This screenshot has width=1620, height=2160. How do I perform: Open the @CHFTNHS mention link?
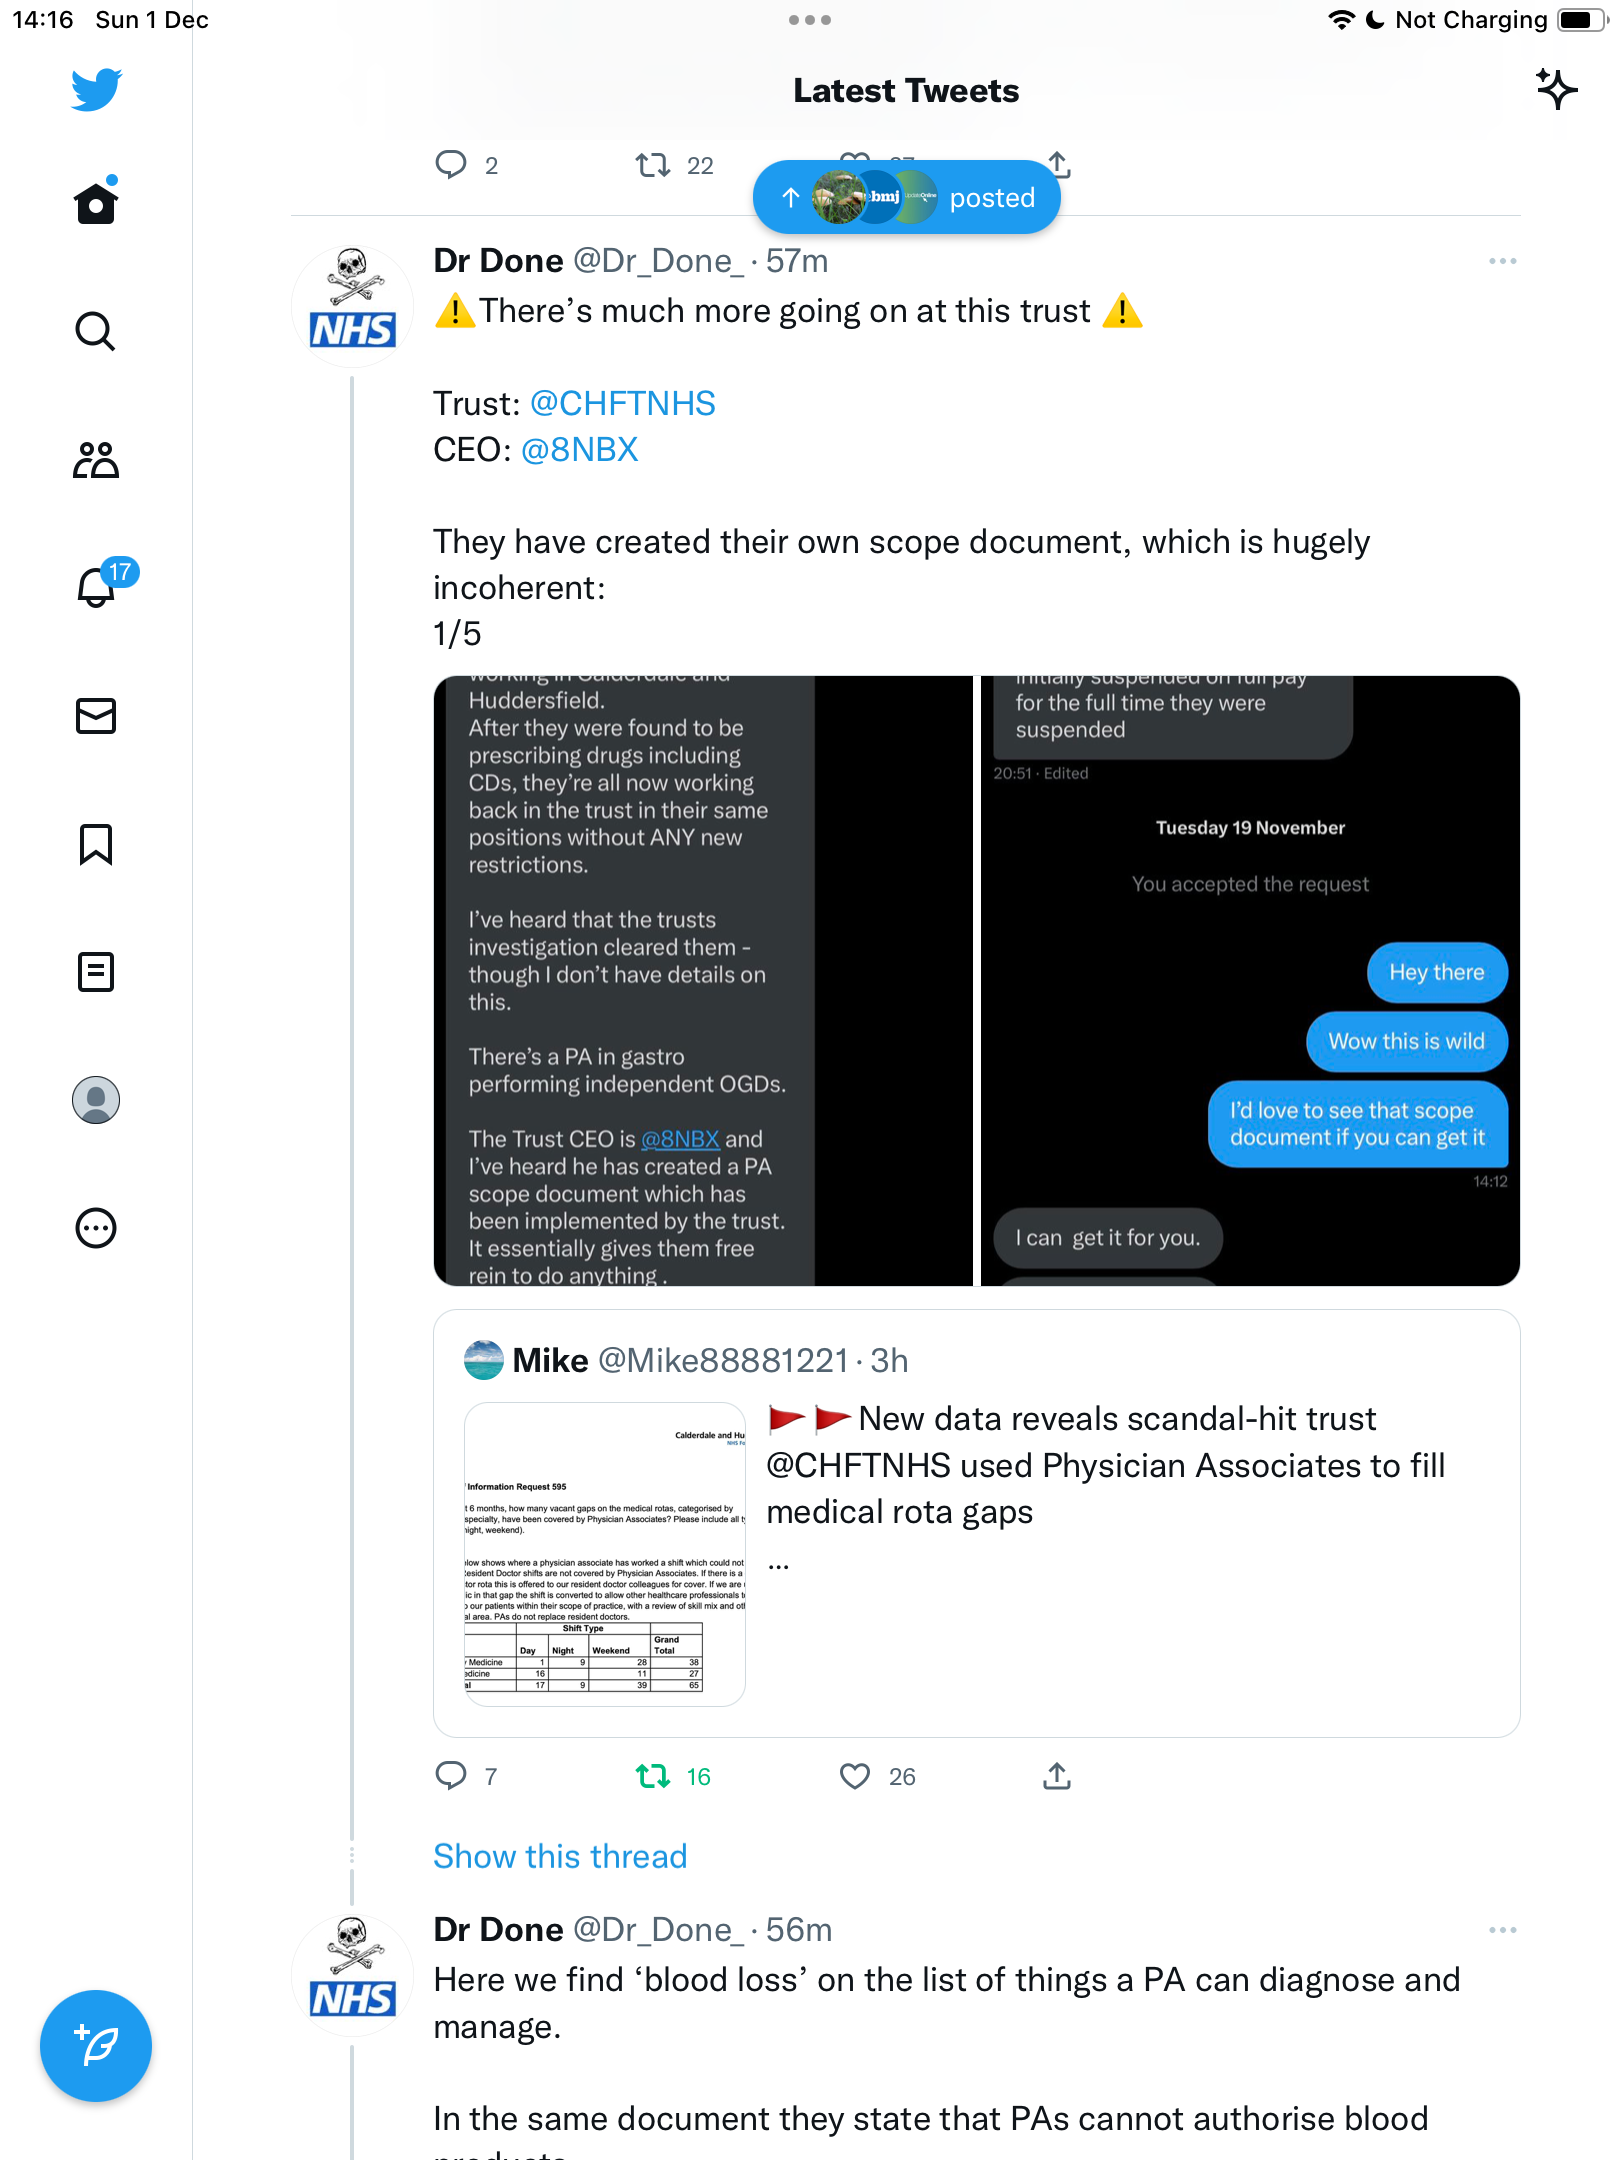(x=622, y=403)
